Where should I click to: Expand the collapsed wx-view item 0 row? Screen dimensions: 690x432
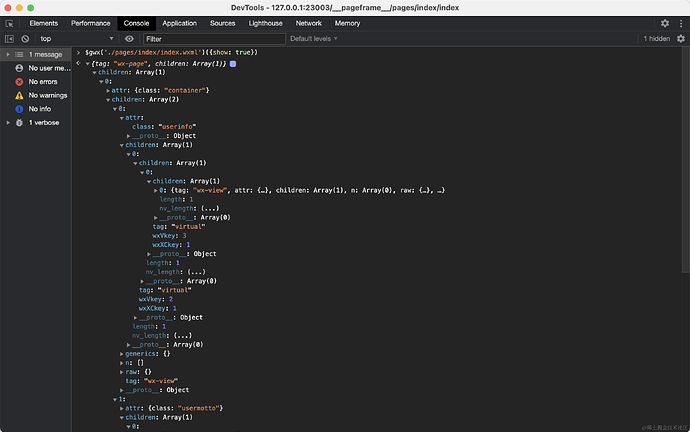click(155, 190)
